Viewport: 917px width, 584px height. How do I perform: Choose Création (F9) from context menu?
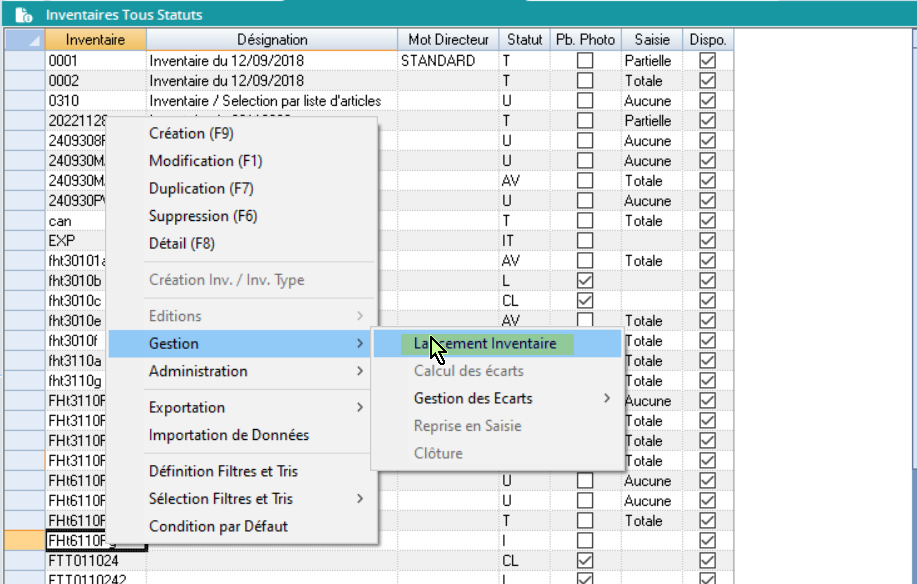point(191,133)
